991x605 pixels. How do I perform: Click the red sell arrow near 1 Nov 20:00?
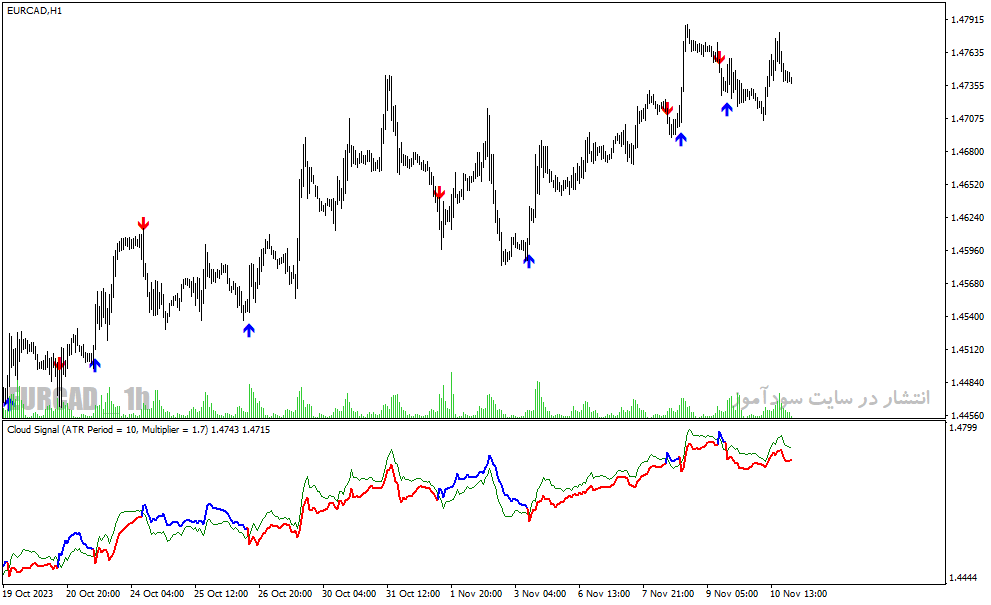coord(440,193)
